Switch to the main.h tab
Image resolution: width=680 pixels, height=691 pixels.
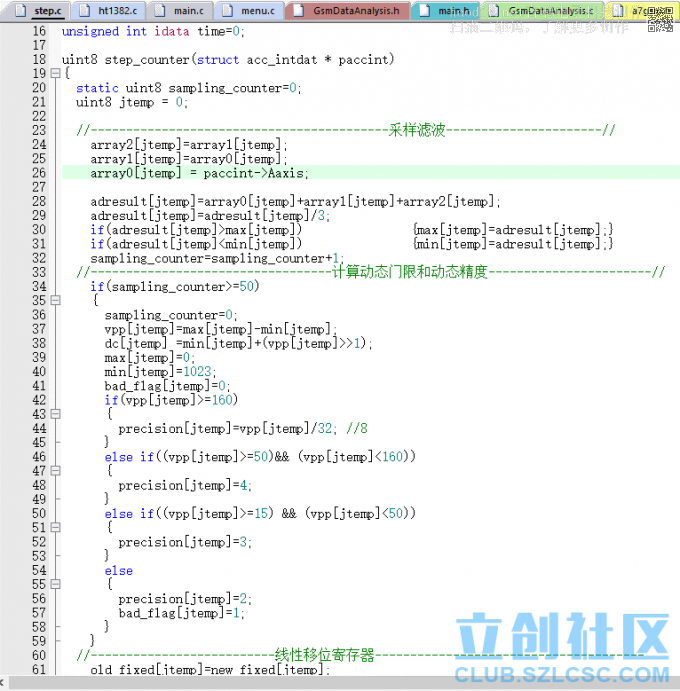(x=446, y=11)
